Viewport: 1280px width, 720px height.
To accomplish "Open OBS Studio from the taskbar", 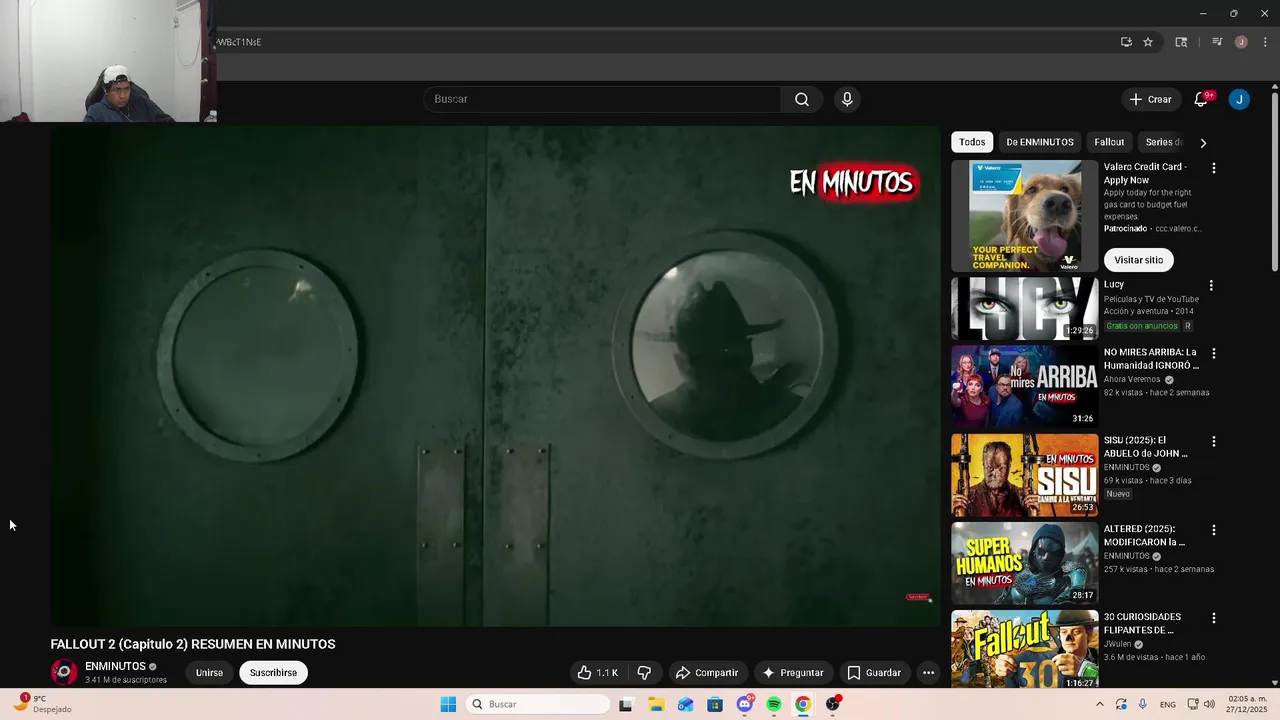I will [x=833, y=705].
